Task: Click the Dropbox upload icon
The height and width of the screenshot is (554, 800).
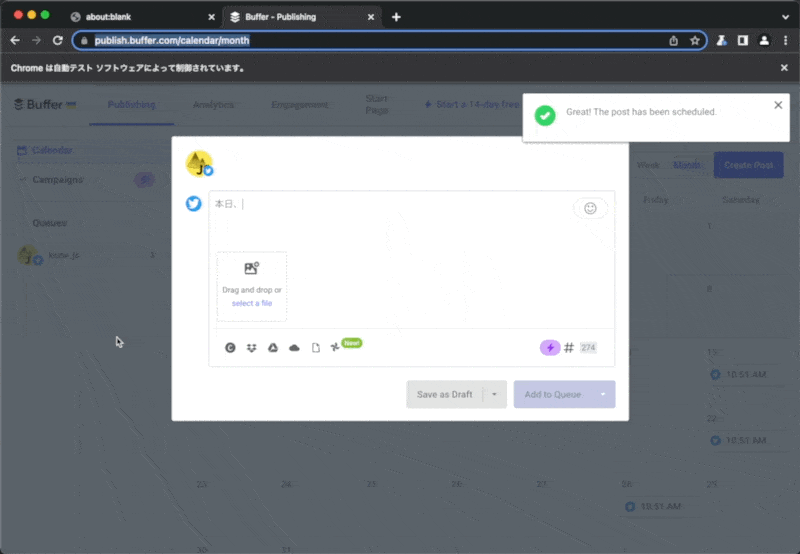Action: point(252,348)
